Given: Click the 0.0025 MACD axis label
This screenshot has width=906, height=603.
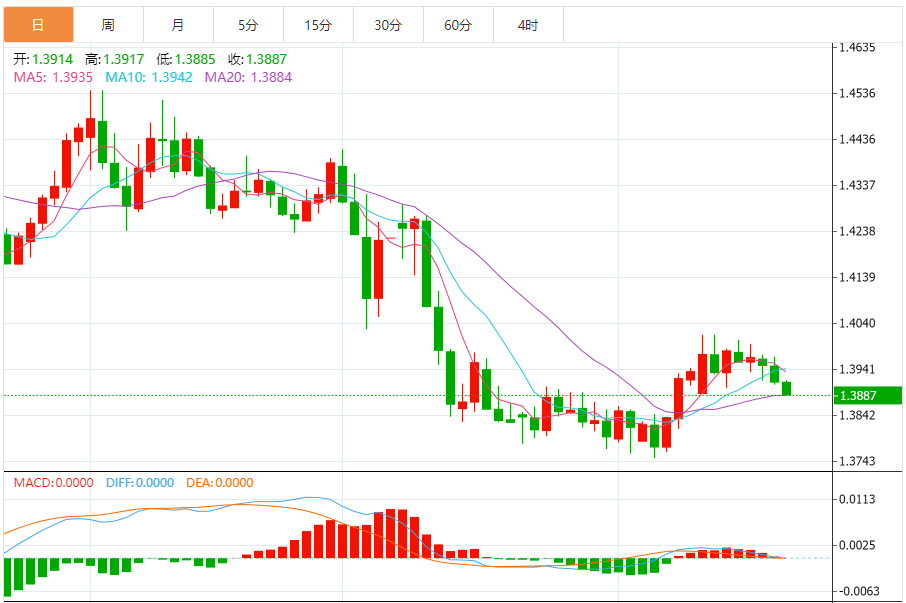Looking at the screenshot, I should 857,545.
